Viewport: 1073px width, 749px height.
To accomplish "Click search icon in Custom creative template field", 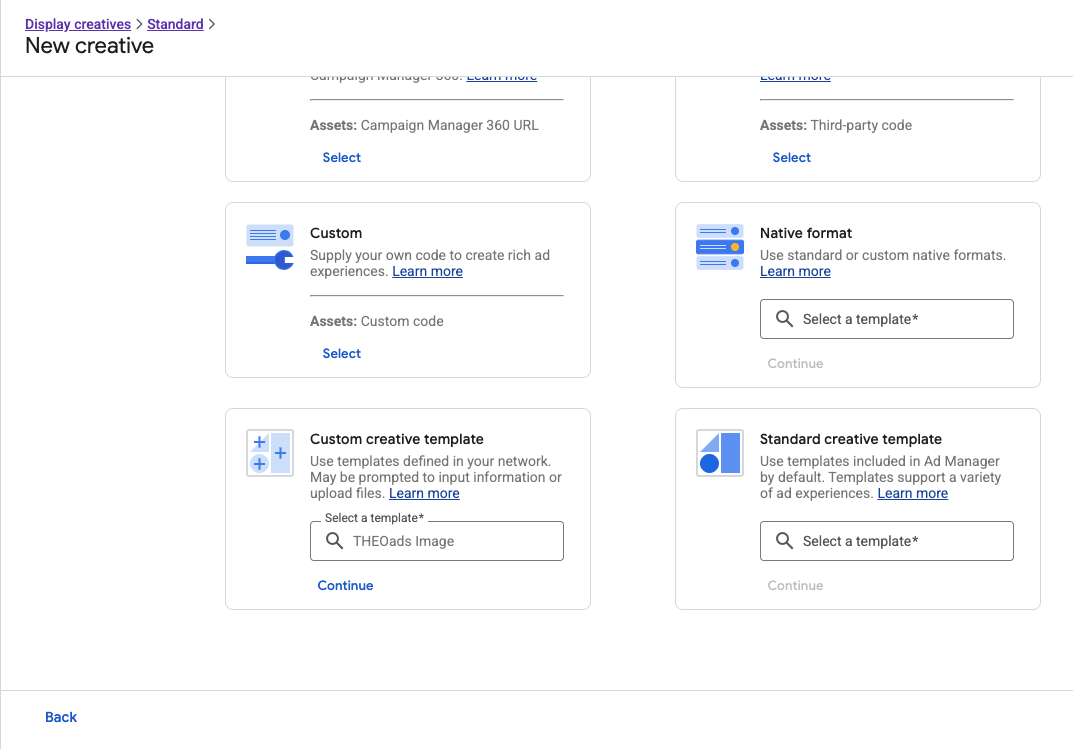I will (x=334, y=541).
